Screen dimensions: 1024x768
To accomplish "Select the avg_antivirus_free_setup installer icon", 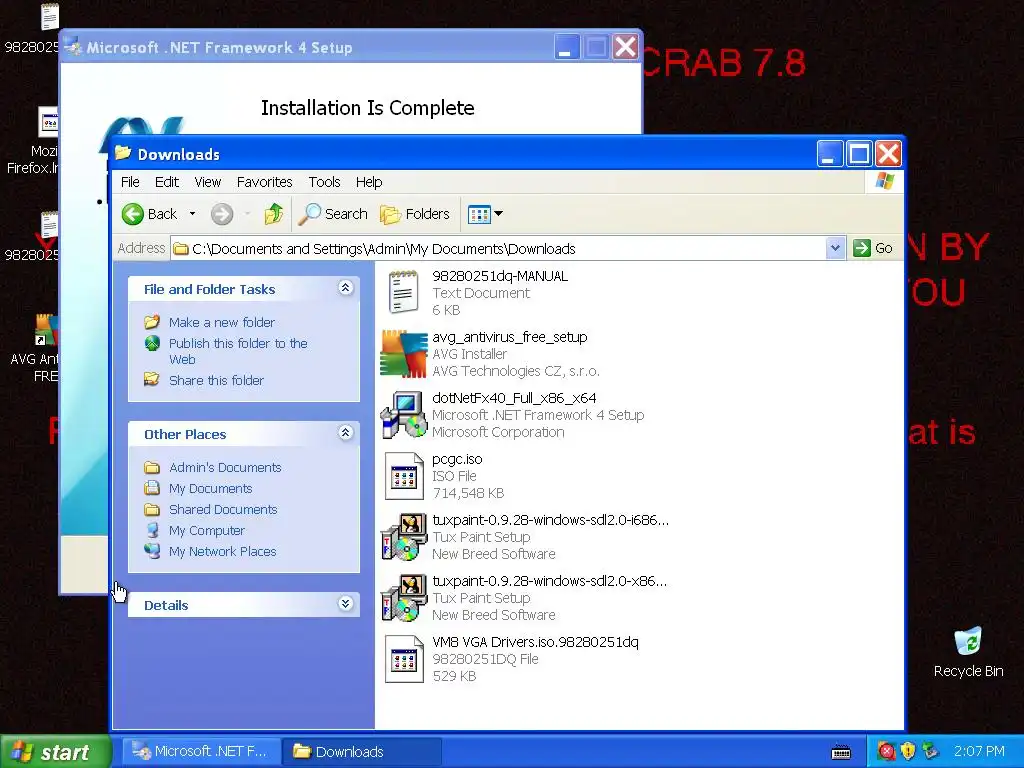I will click(x=404, y=353).
